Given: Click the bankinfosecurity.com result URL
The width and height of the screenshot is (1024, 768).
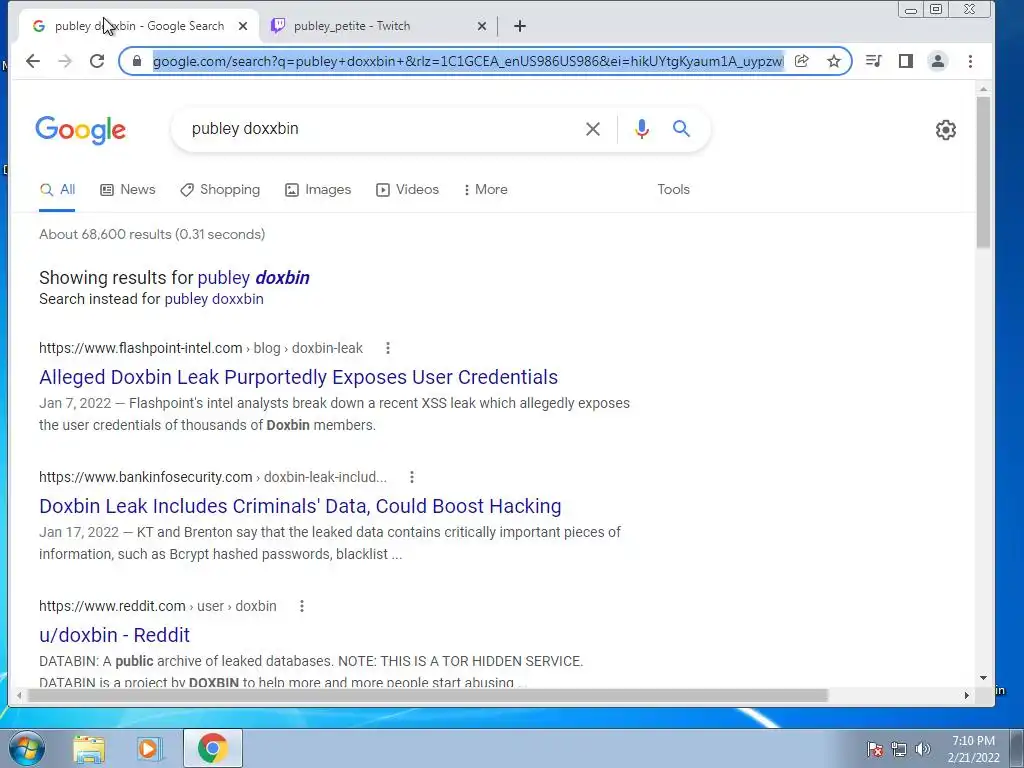Looking at the screenshot, I should pyautogui.click(x=213, y=477).
